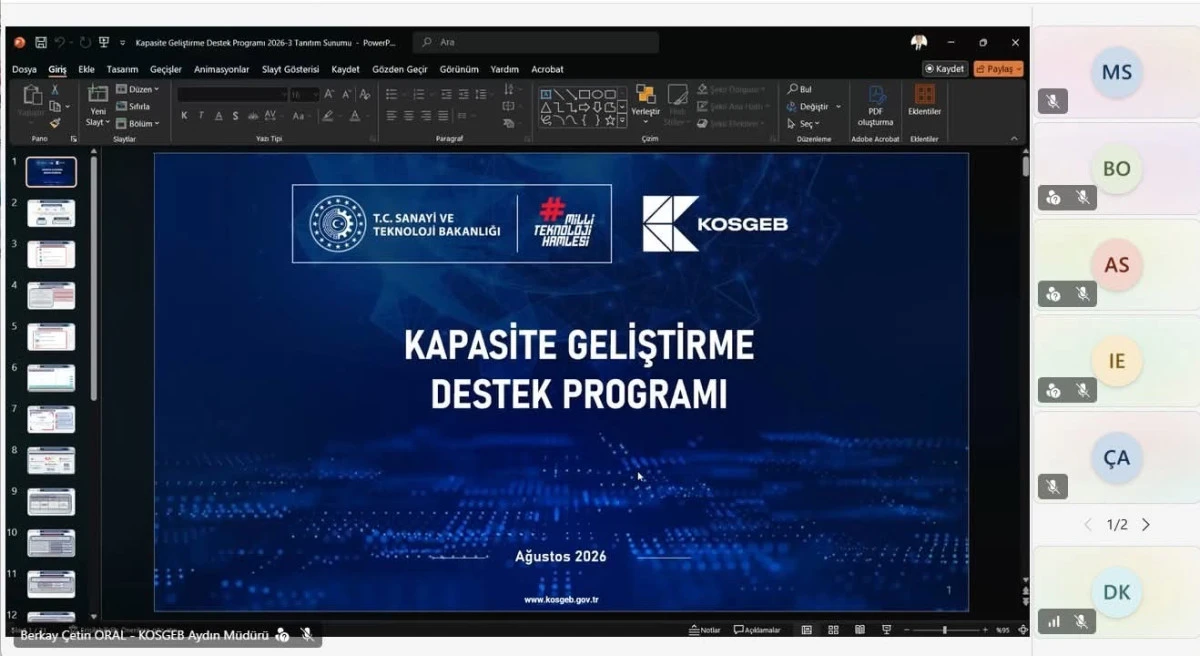Click Bul find button
1200x656 pixels.
(x=800, y=90)
